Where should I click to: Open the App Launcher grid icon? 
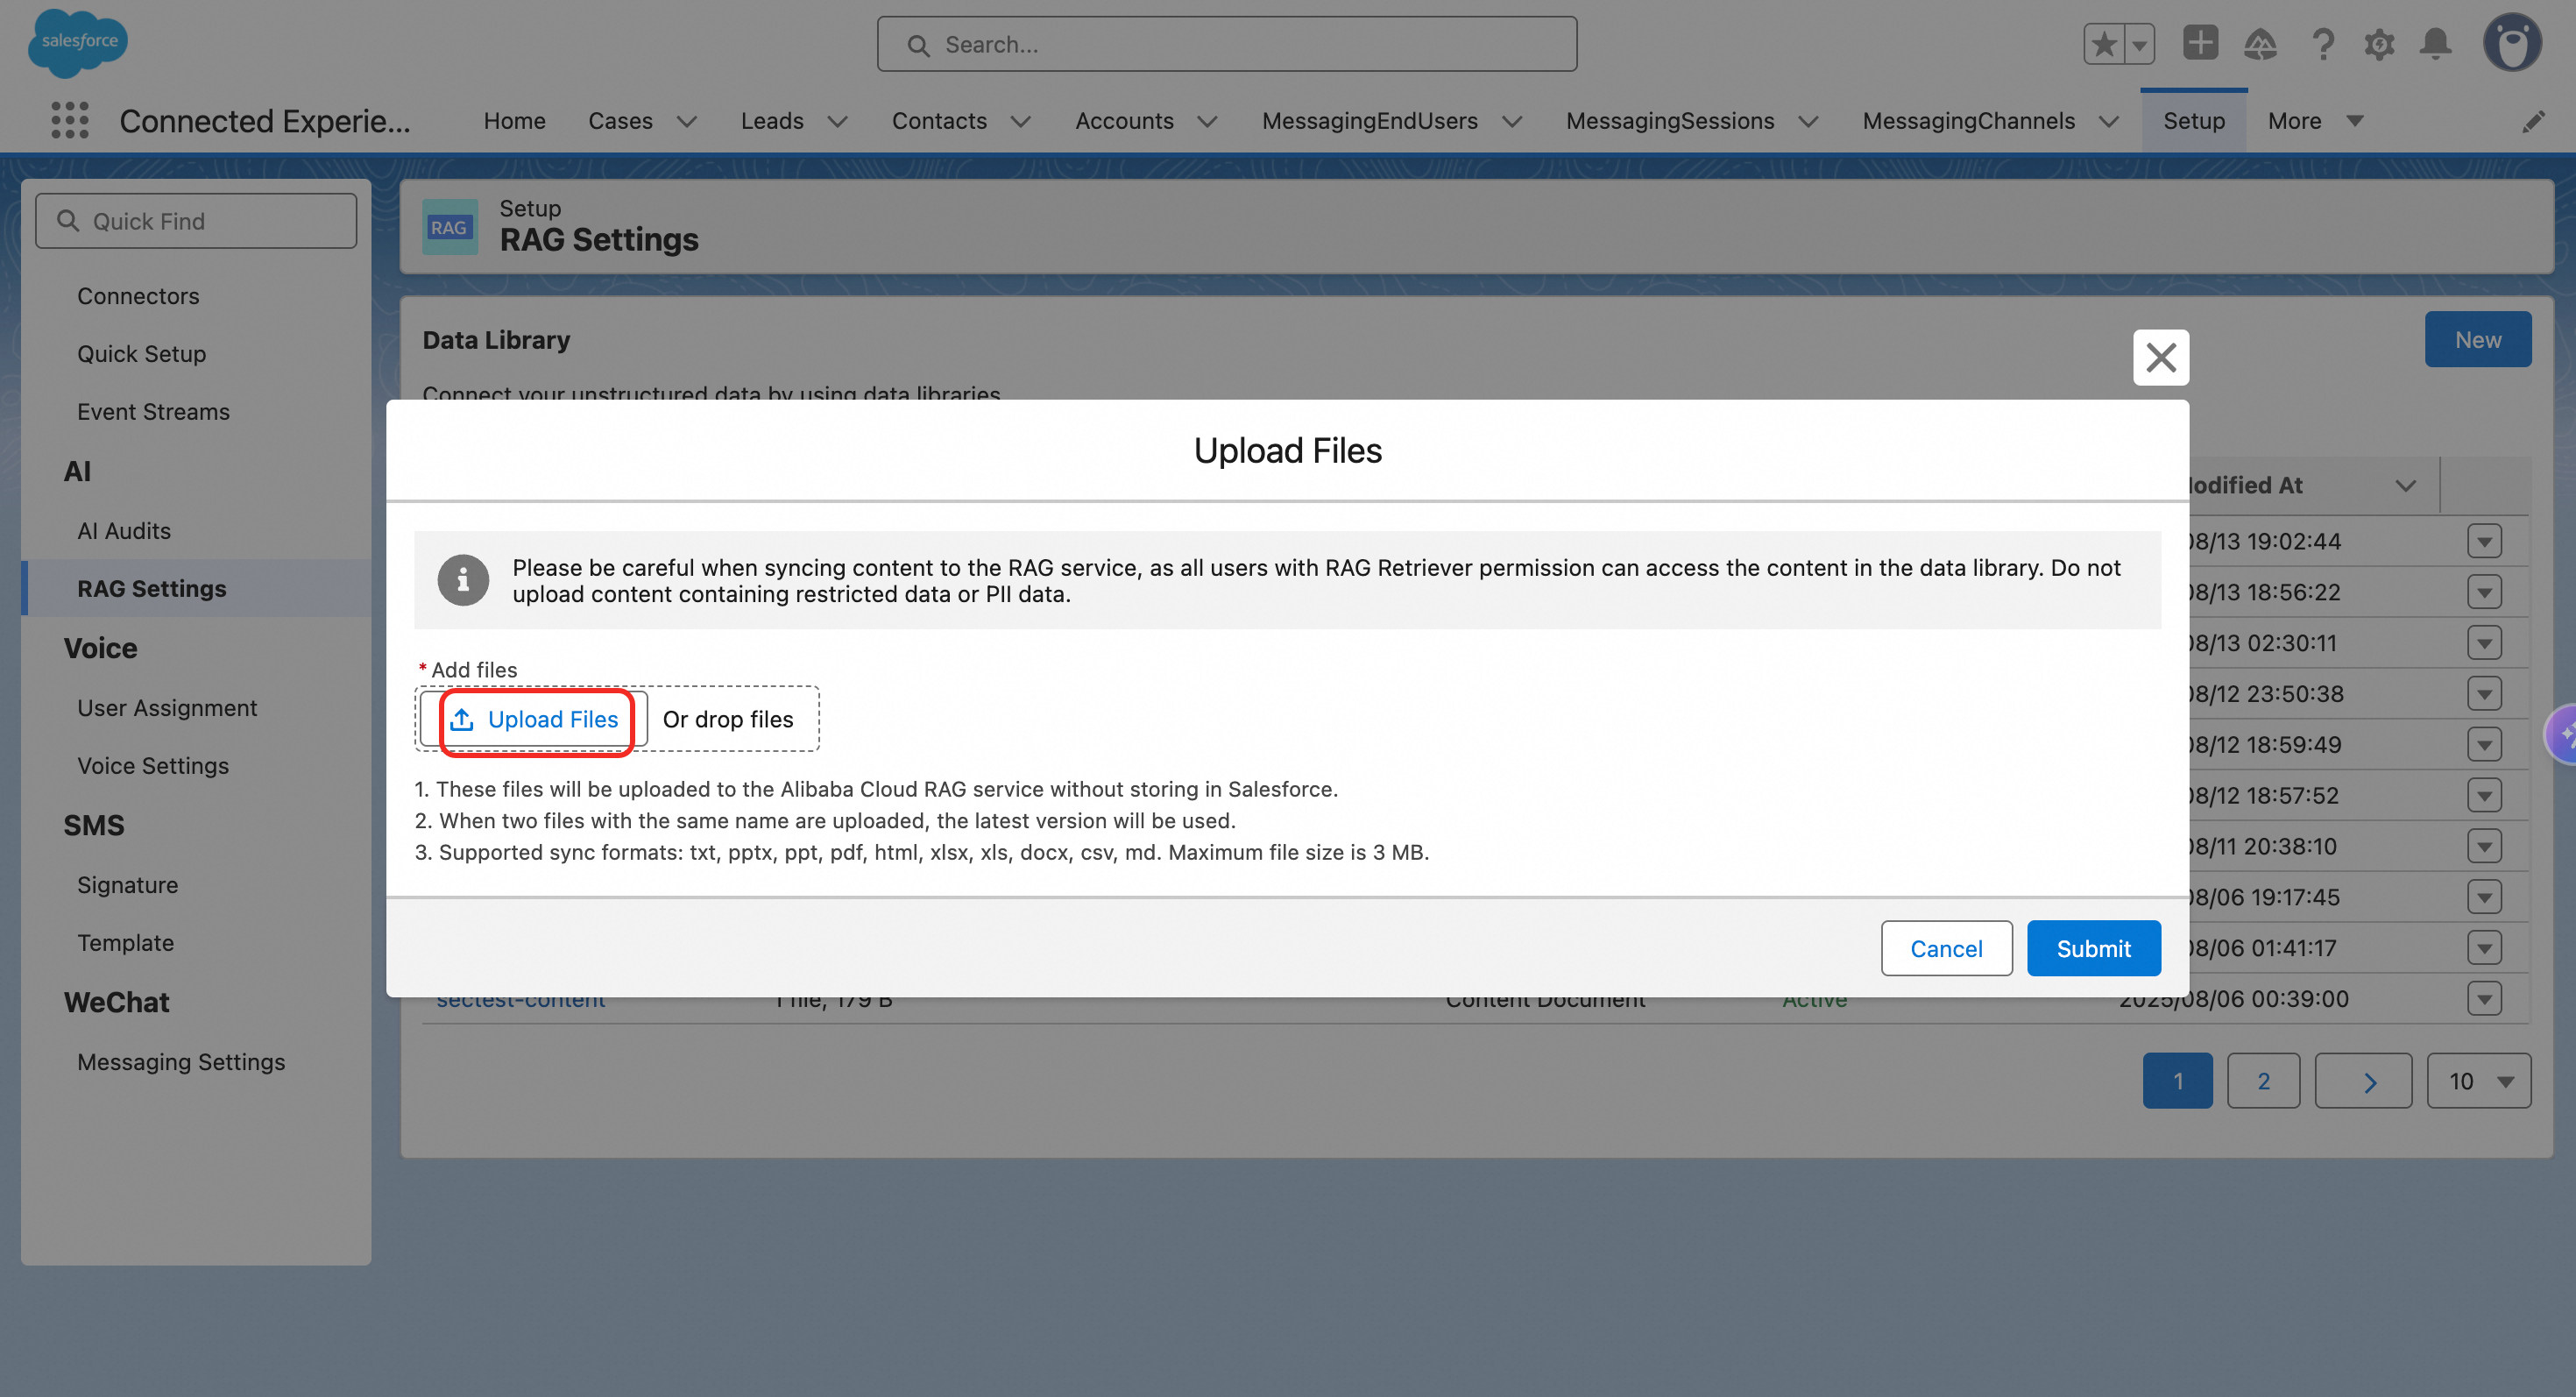pos(70,121)
